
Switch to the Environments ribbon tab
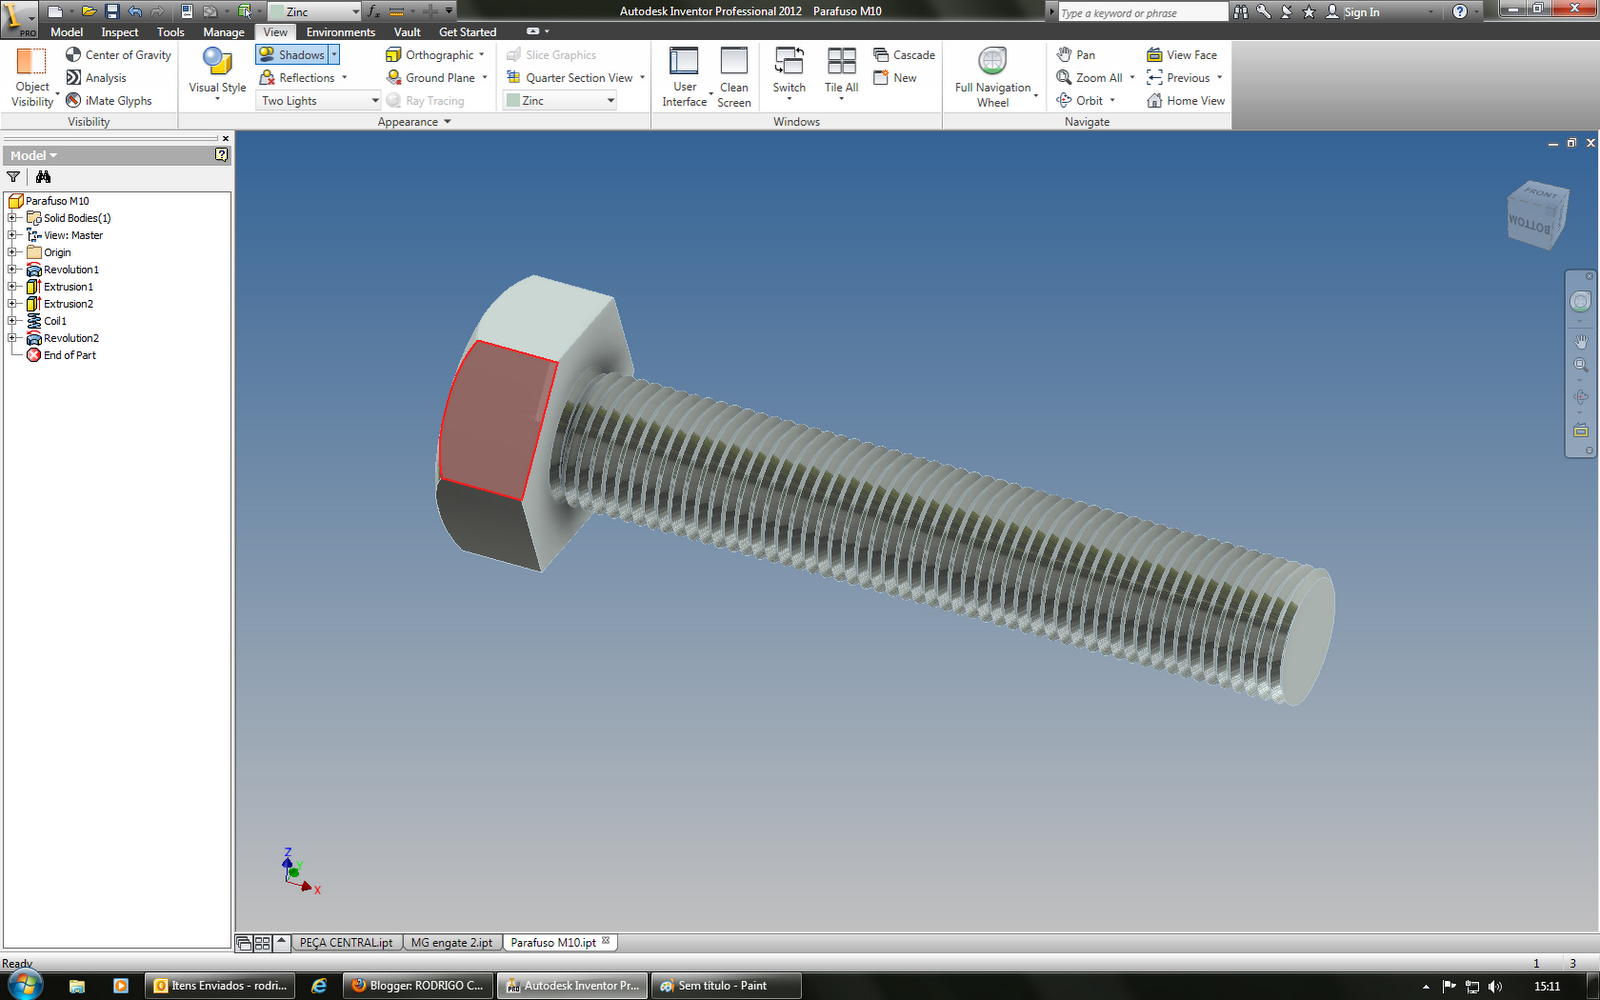[340, 32]
